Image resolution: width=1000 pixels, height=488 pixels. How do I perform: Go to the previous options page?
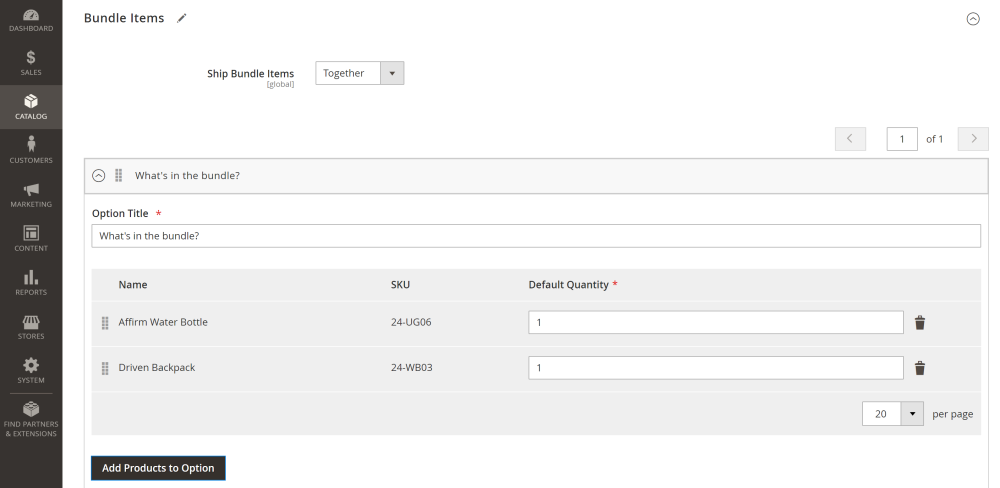click(x=850, y=138)
